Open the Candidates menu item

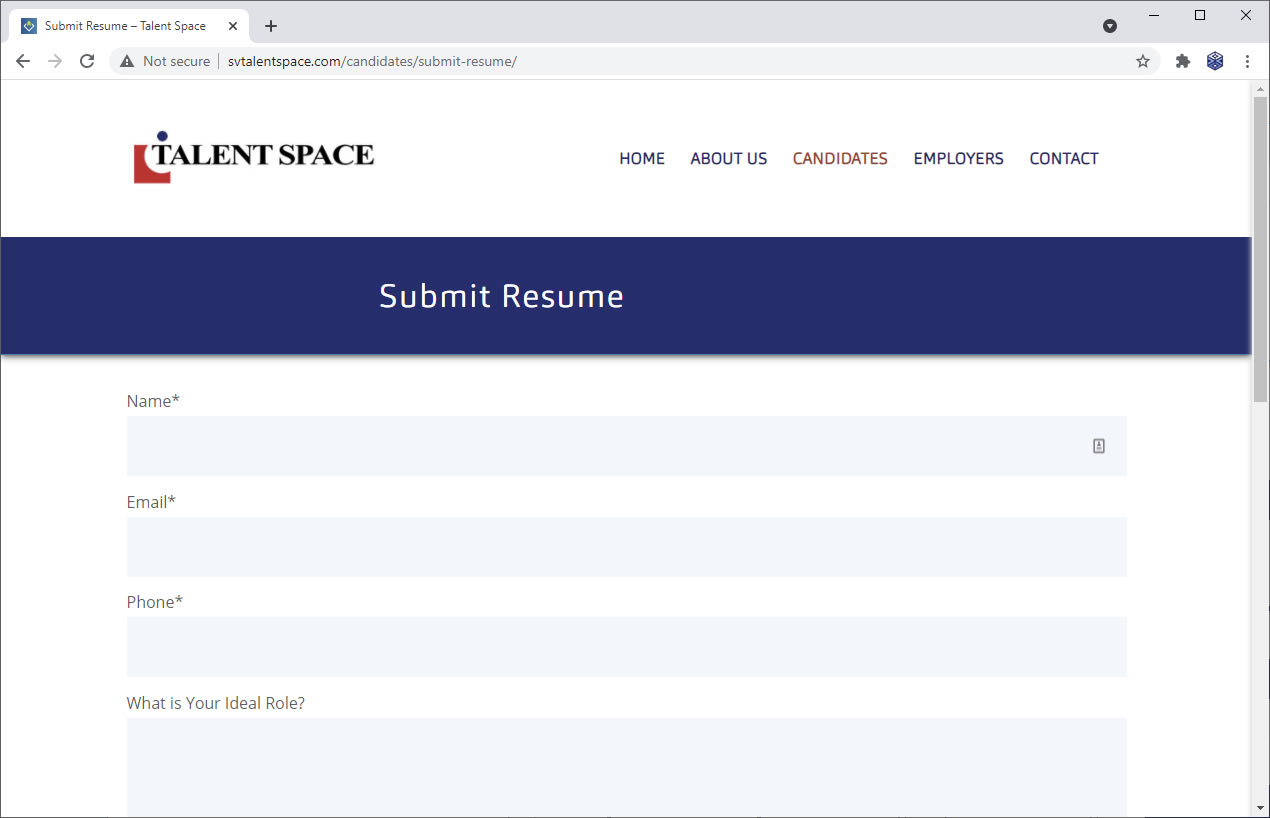pos(840,158)
